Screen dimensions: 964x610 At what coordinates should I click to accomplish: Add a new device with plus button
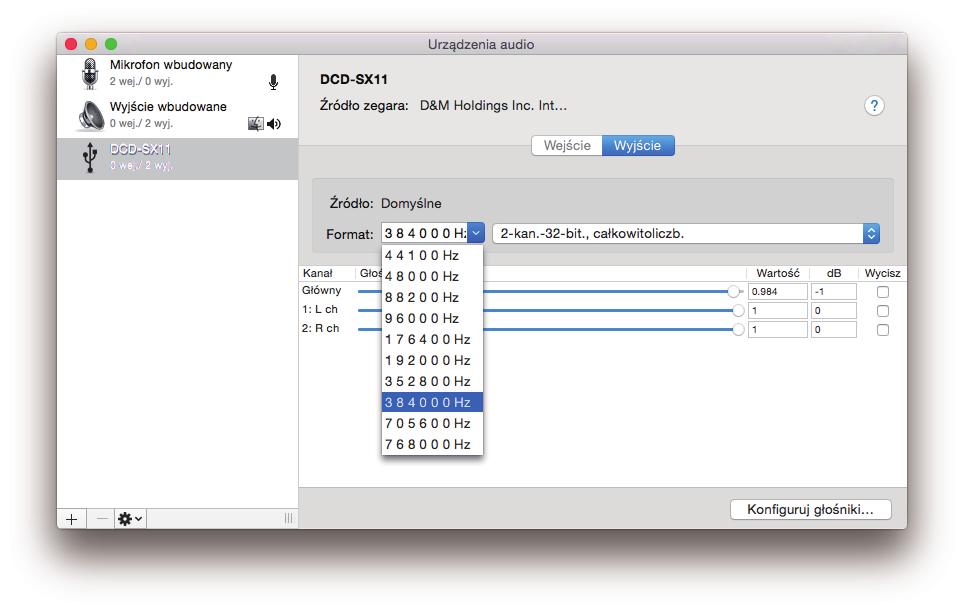71,519
